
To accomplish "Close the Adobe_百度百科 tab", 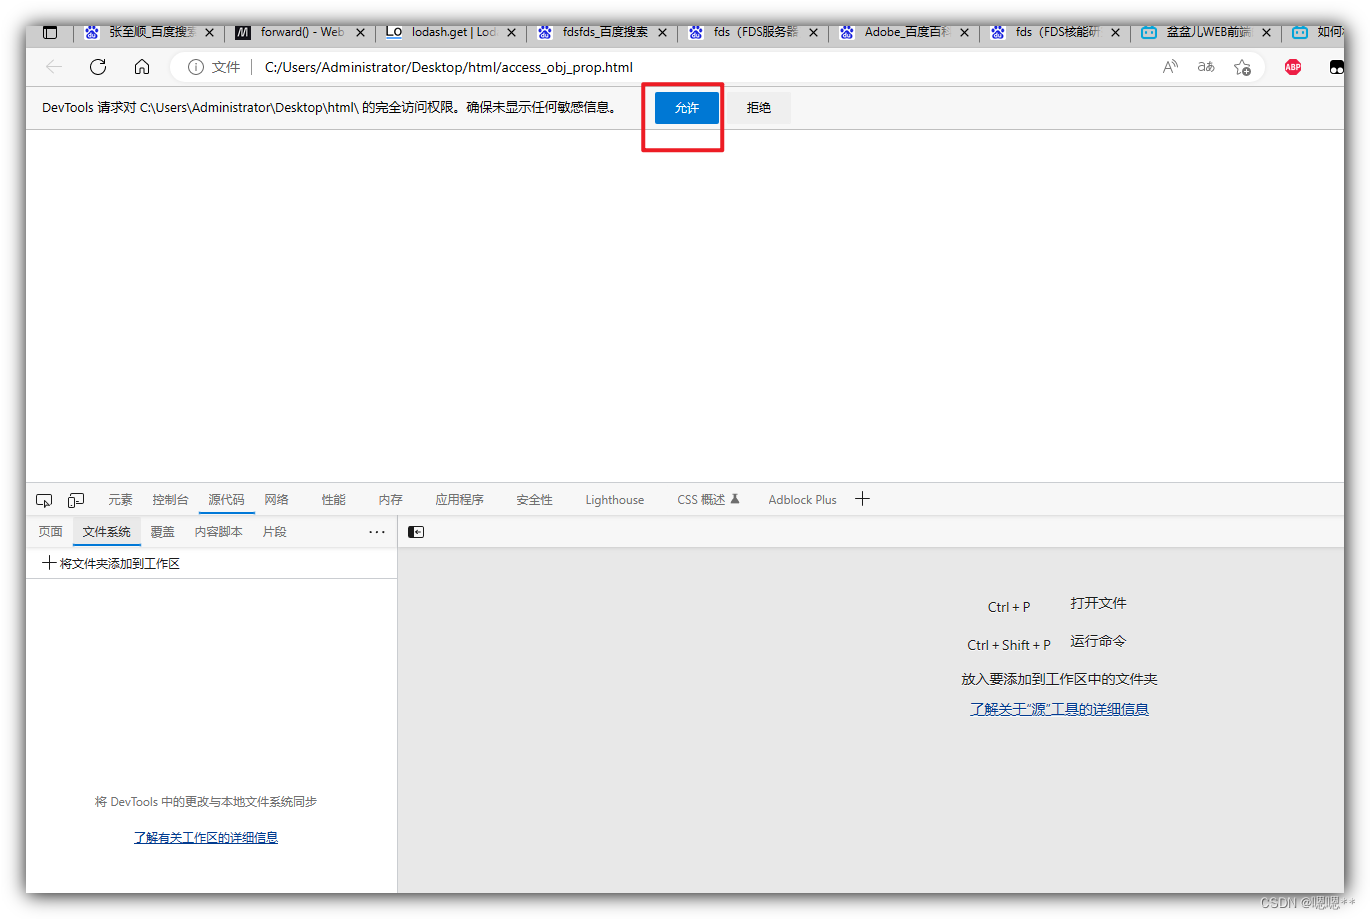I will tap(965, 32).
